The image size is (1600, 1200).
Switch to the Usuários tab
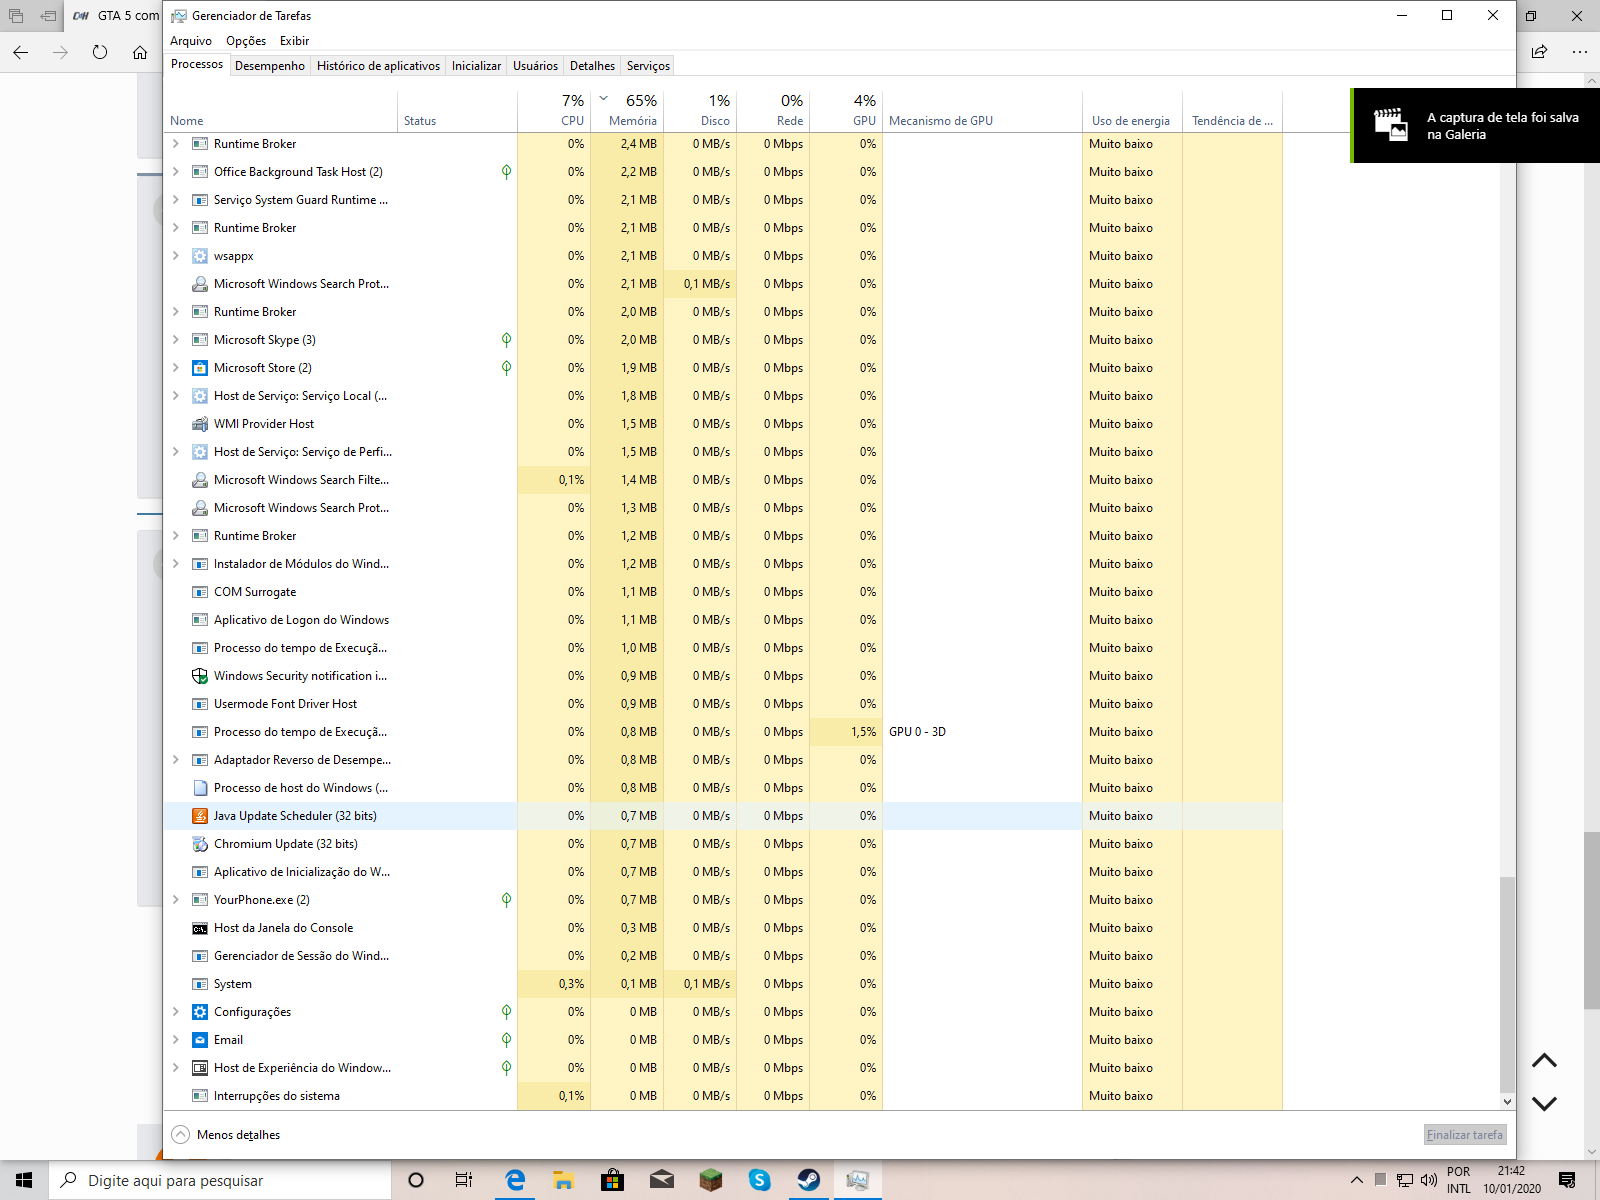[x=535, y=66]
